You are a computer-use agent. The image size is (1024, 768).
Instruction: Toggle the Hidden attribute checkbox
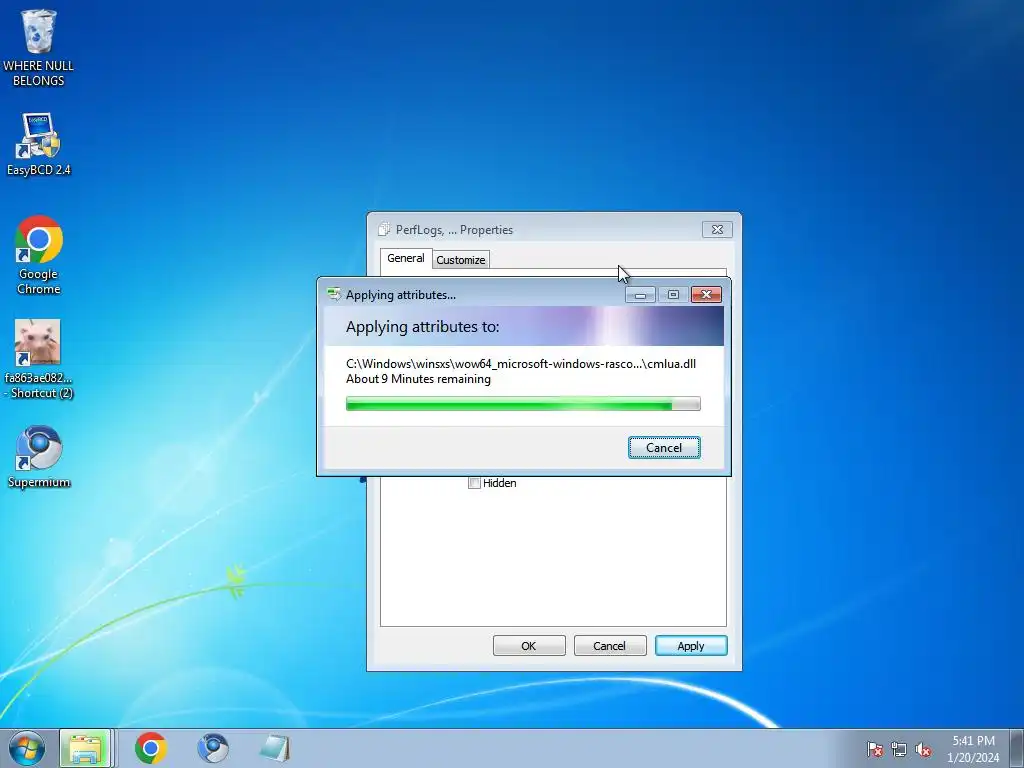pos(475,483)
